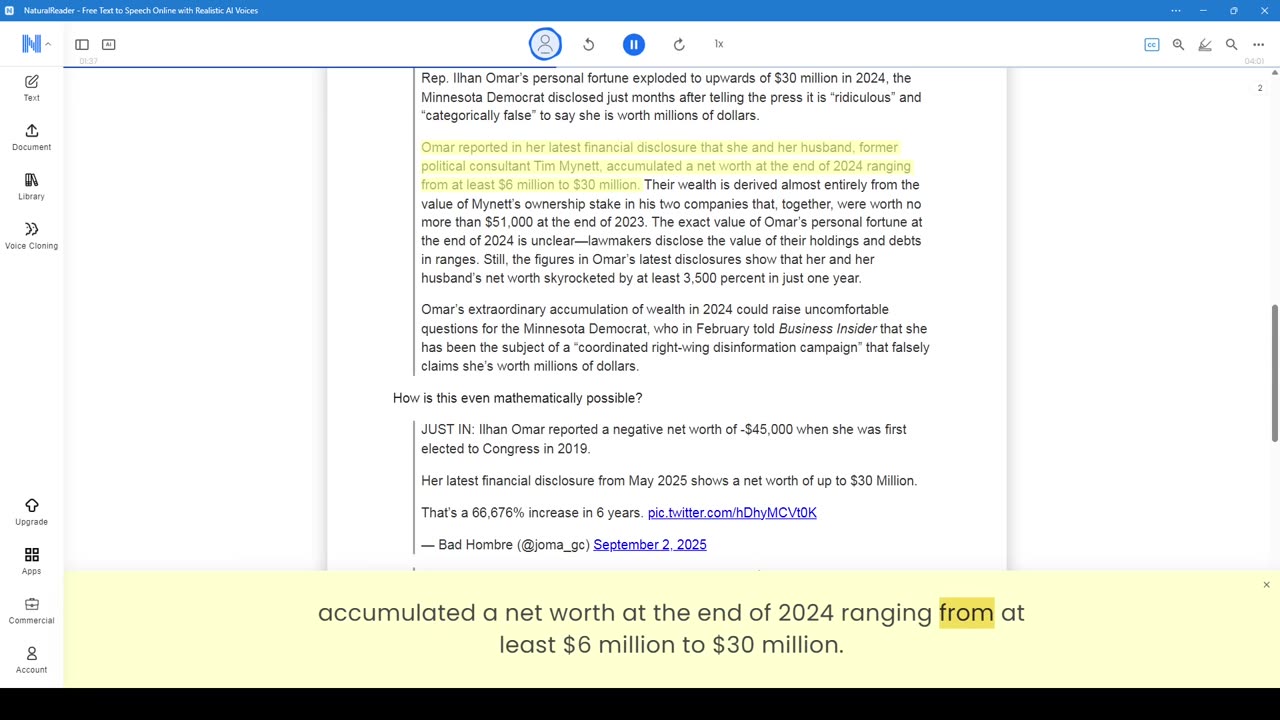Click the highlighted word 'from' in caption
1280x720 pixels.
(x=966, y=613)
